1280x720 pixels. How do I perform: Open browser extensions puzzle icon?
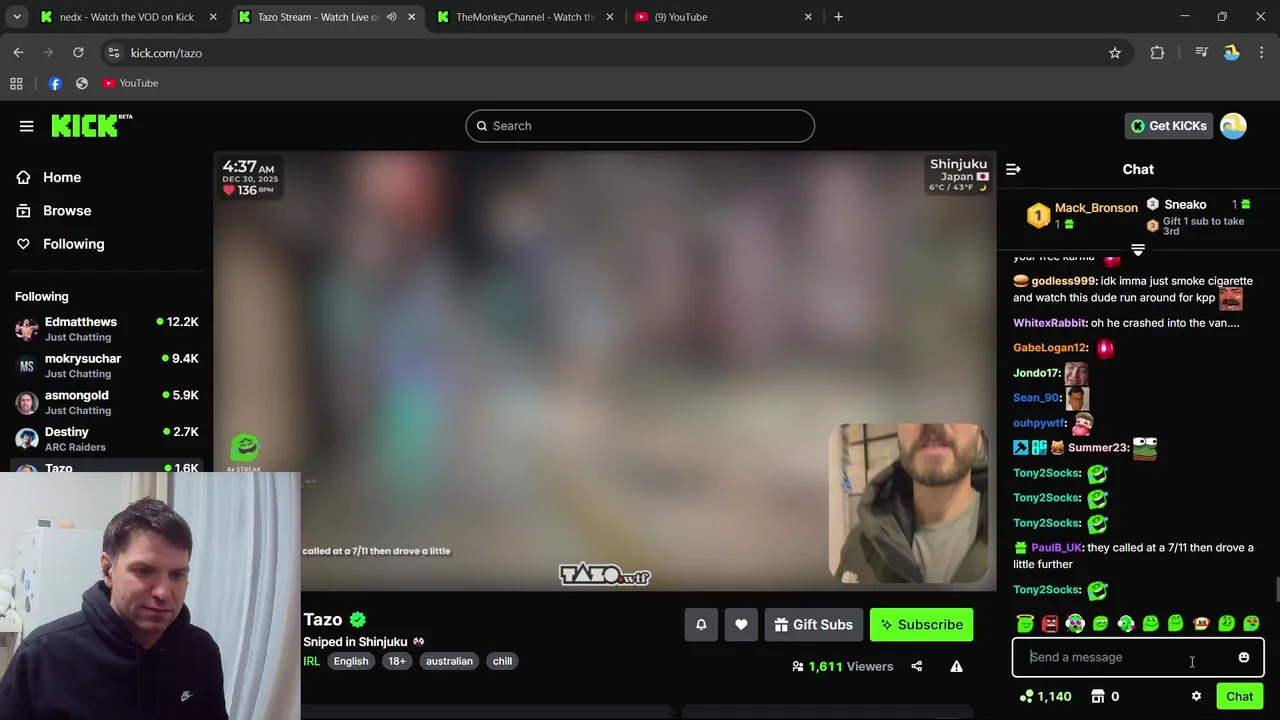1157,53
